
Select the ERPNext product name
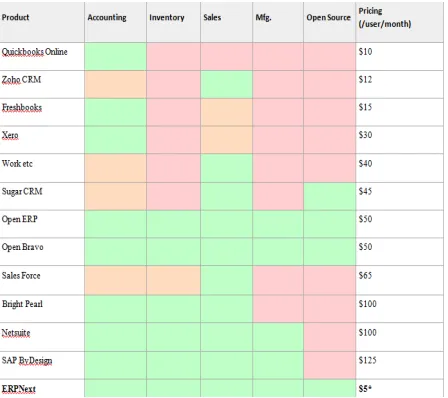tap(18, 389)
